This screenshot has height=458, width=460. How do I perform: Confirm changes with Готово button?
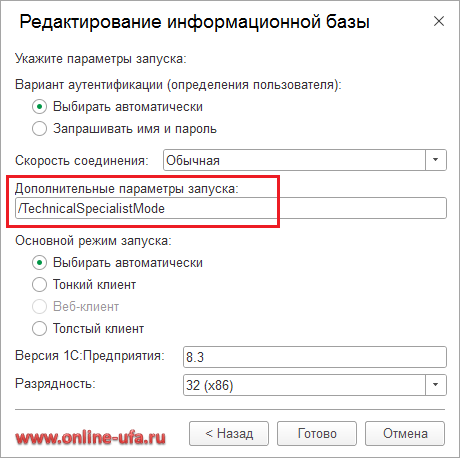tap(317, 433)
